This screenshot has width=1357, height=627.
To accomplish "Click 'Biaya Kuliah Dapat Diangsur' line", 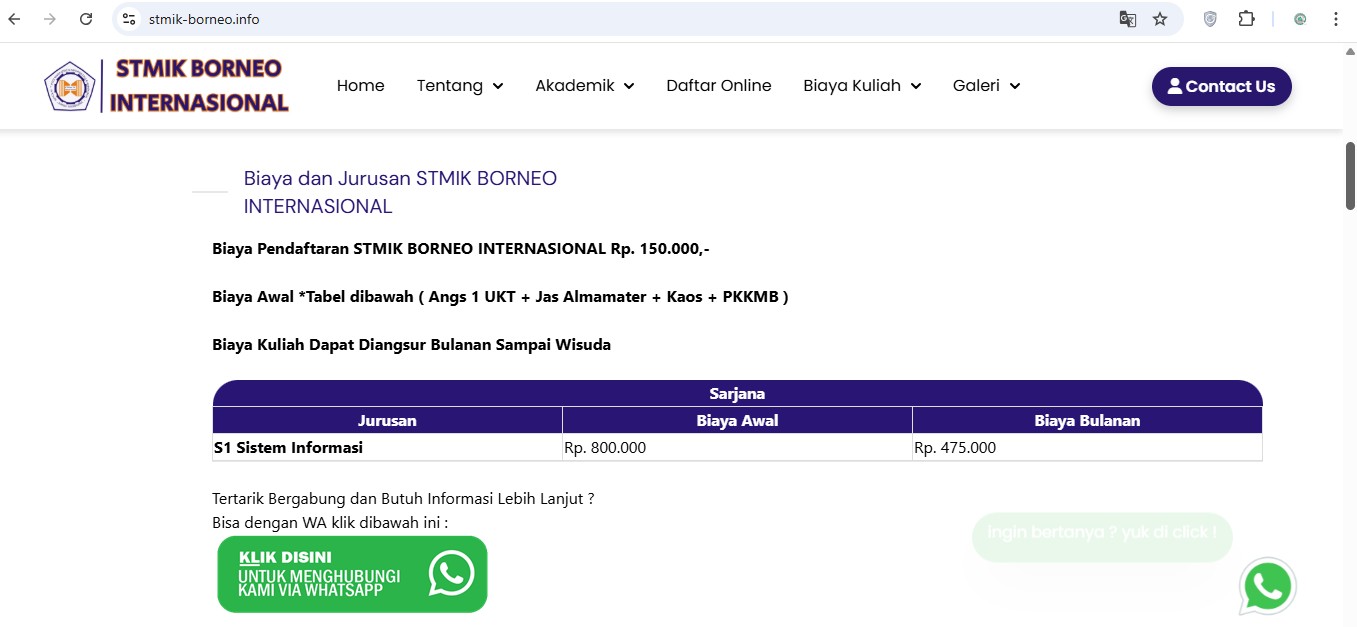I will [x=411, y=345].
